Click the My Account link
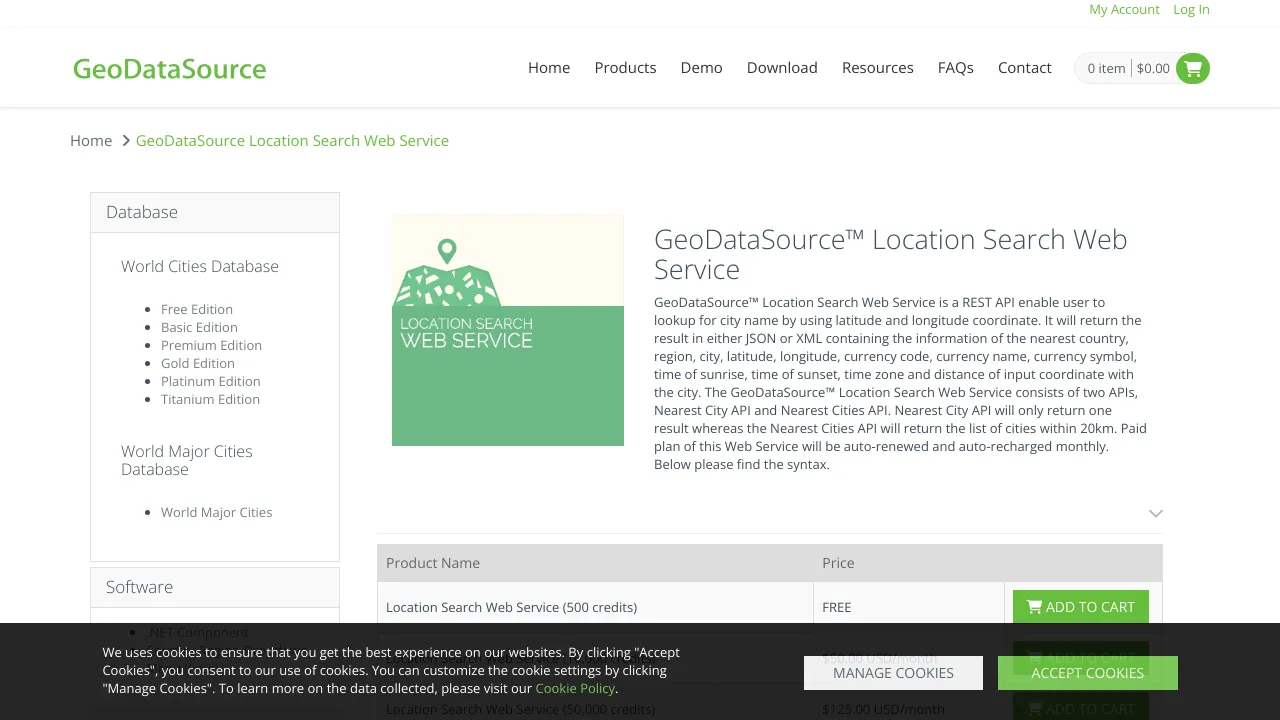Image resolution: width=1280 pixels, height=720 pixels. (1124, 9)
